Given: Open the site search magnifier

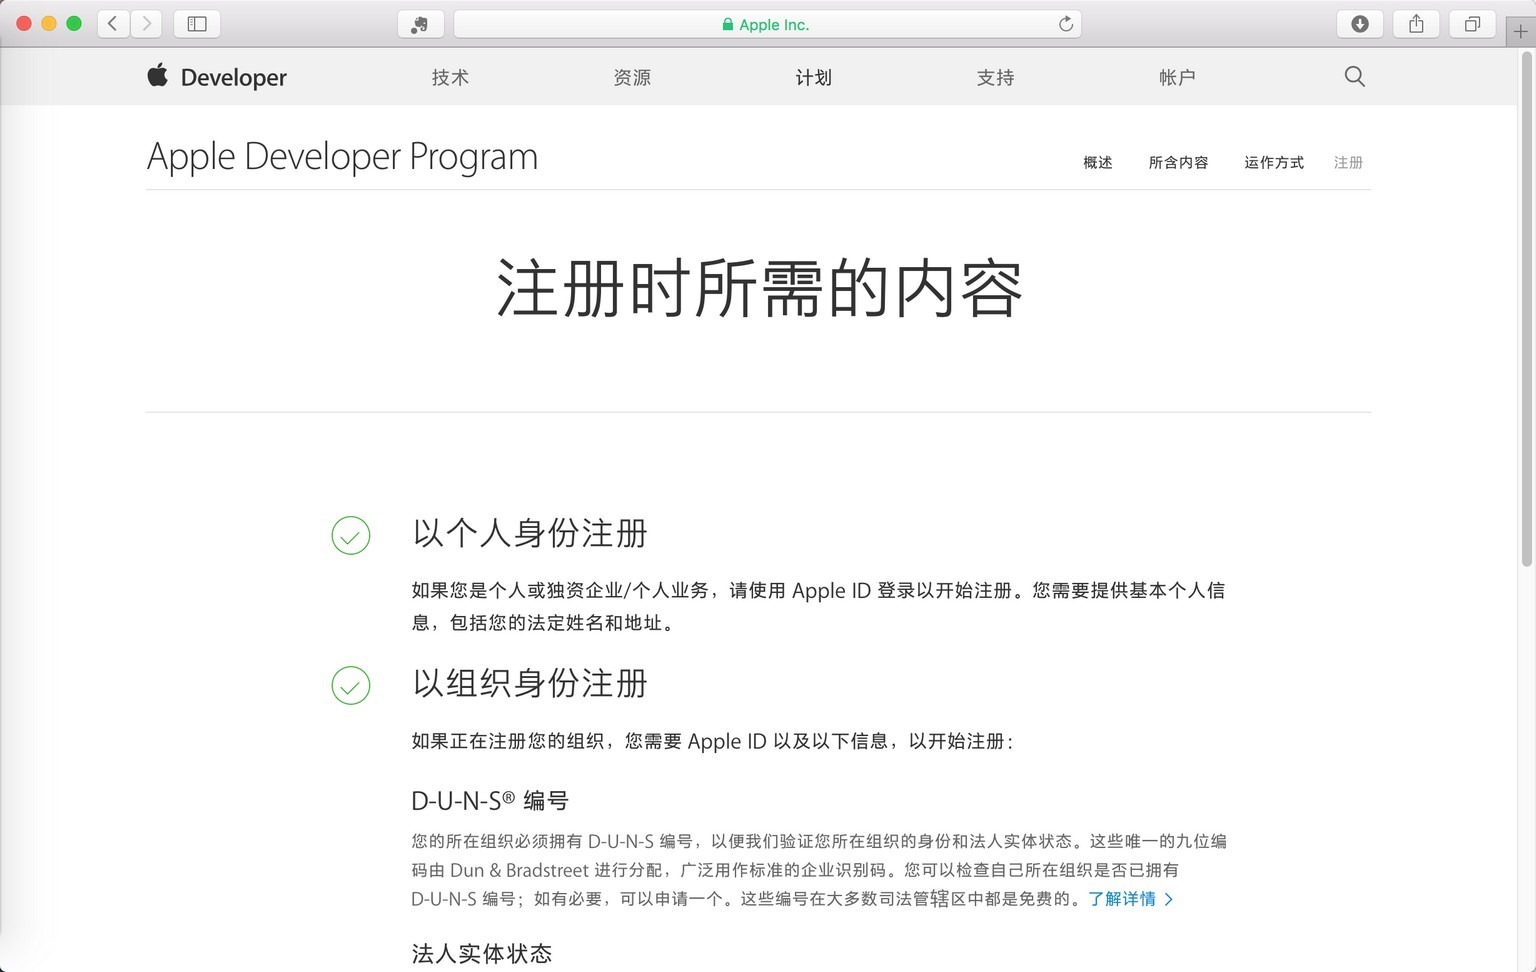Looking at the screenshot, I should coord(1354,77).
